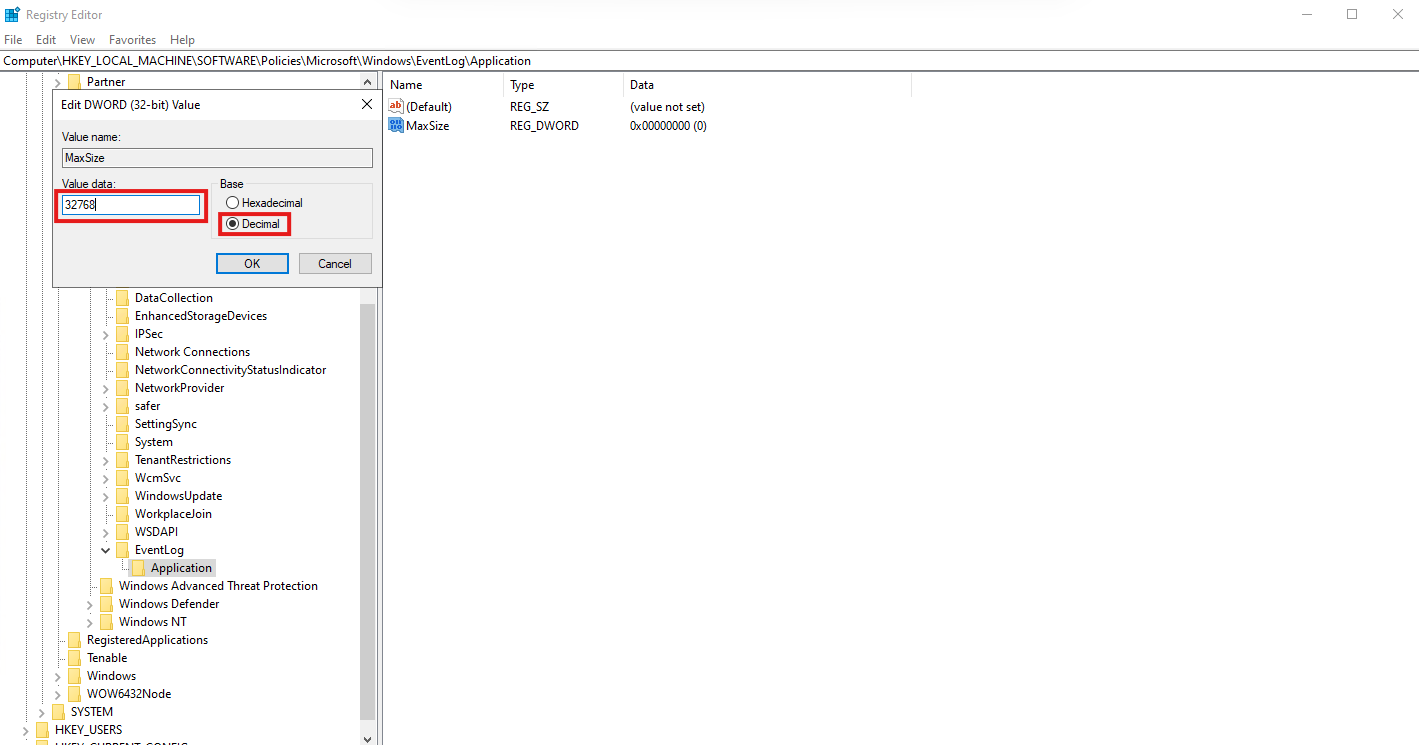Click the Registry Editor app icon in title bar
This screenshot has height=745, width=1419.
[12, 14]
